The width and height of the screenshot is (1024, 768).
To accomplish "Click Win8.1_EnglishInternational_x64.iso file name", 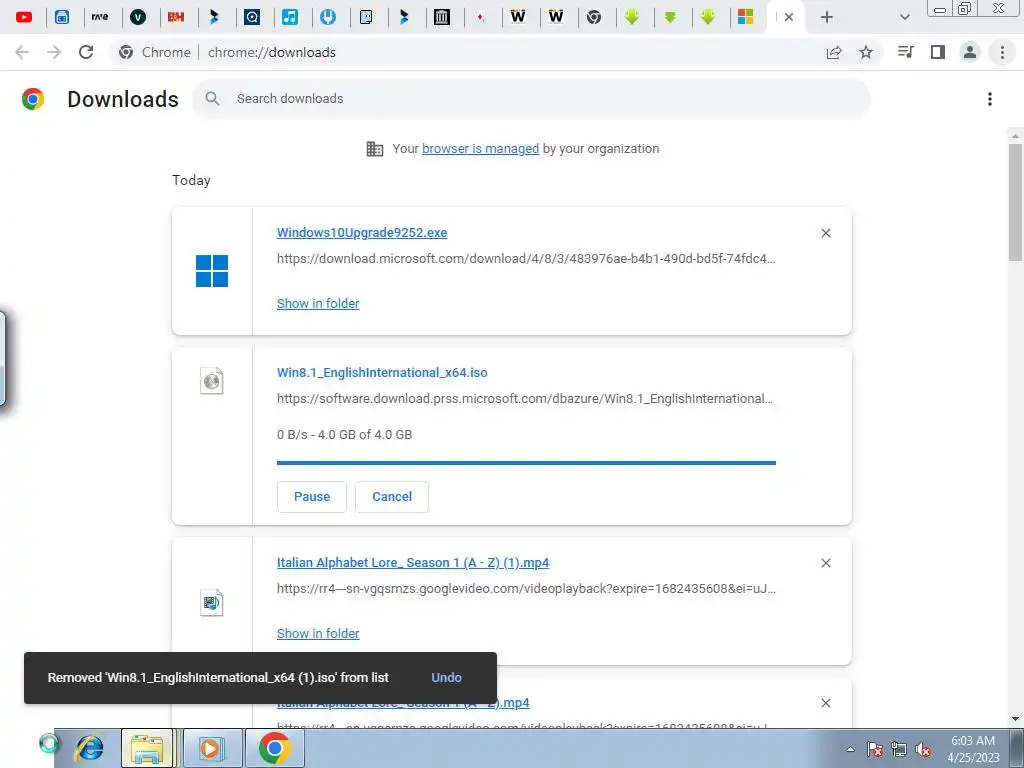I will [382, 373].
